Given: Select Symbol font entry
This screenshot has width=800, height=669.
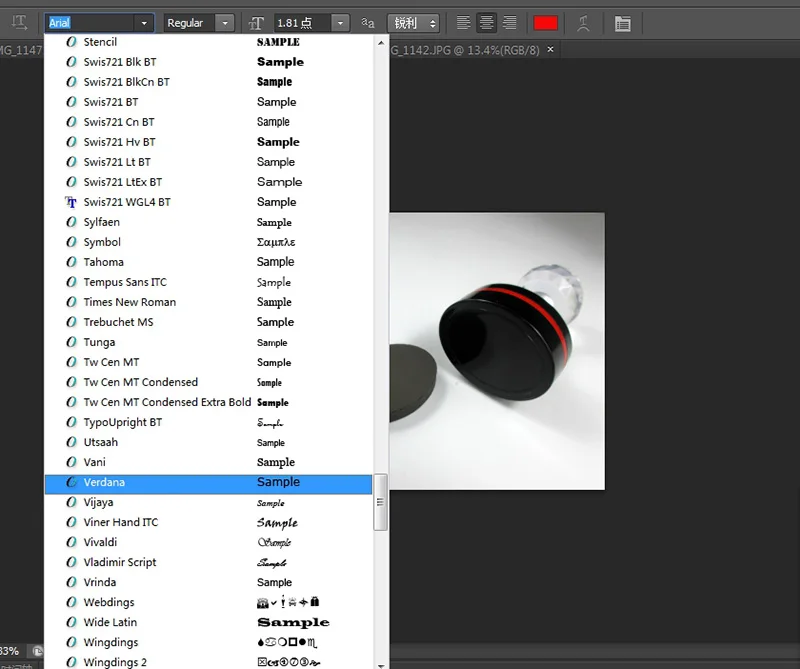Looking at the screenshot, I should pos(208,242).
